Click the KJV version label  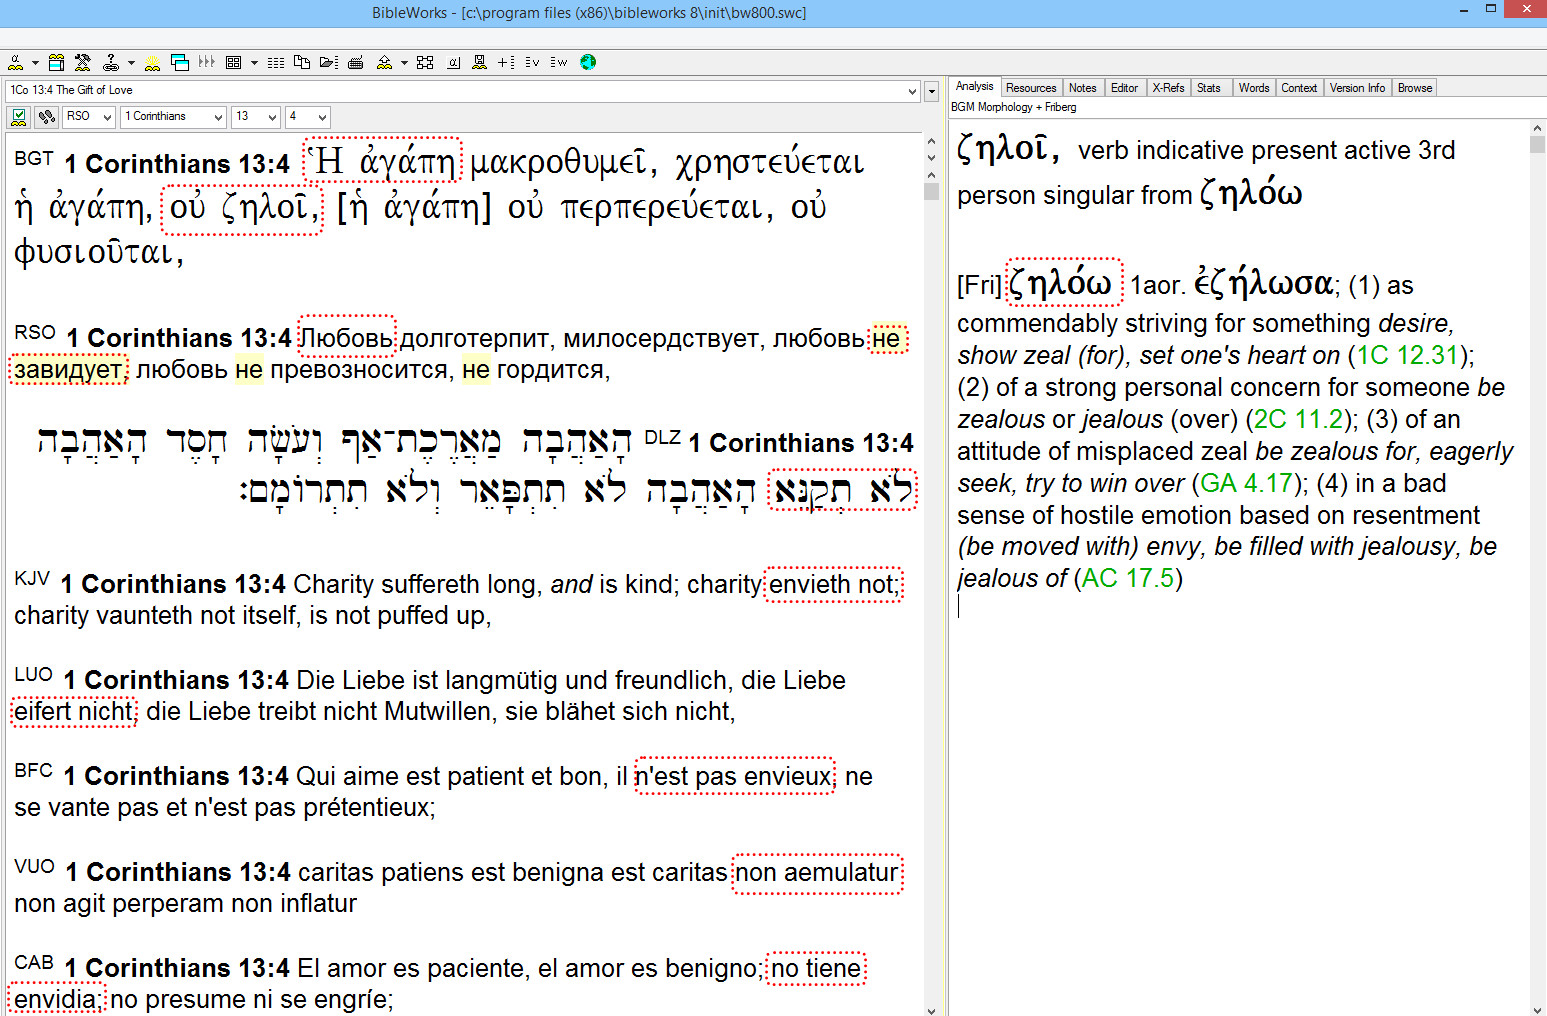point(32,579)
